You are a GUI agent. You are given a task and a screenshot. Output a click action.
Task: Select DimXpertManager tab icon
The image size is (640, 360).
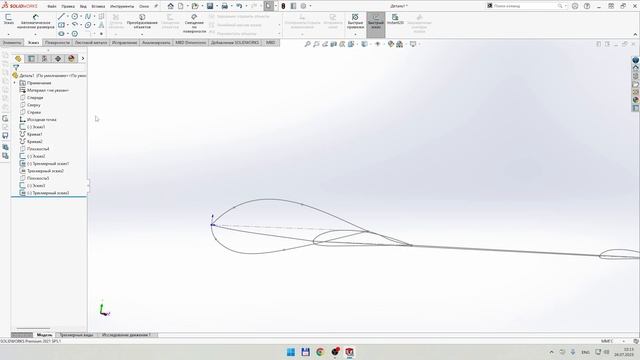click(x=58, y=58)
